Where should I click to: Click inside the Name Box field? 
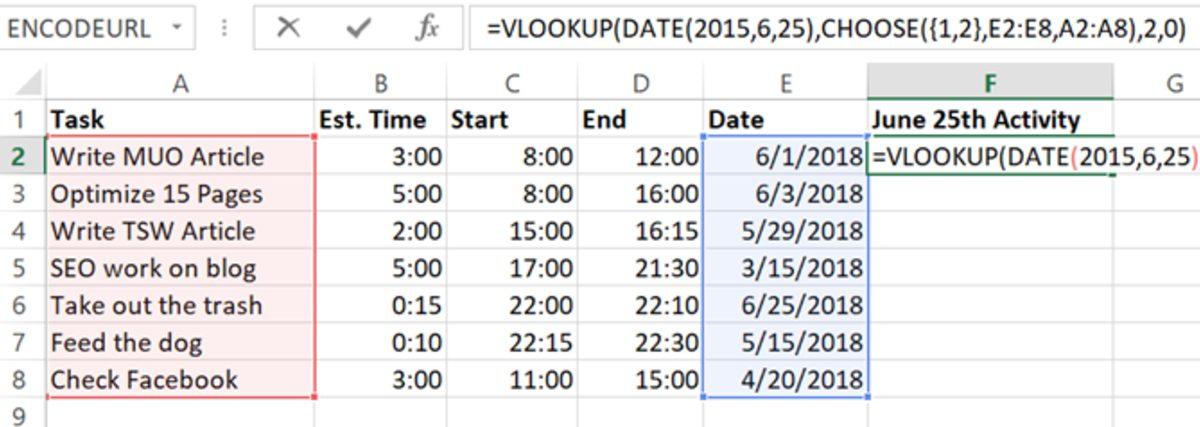click(80, 29)
